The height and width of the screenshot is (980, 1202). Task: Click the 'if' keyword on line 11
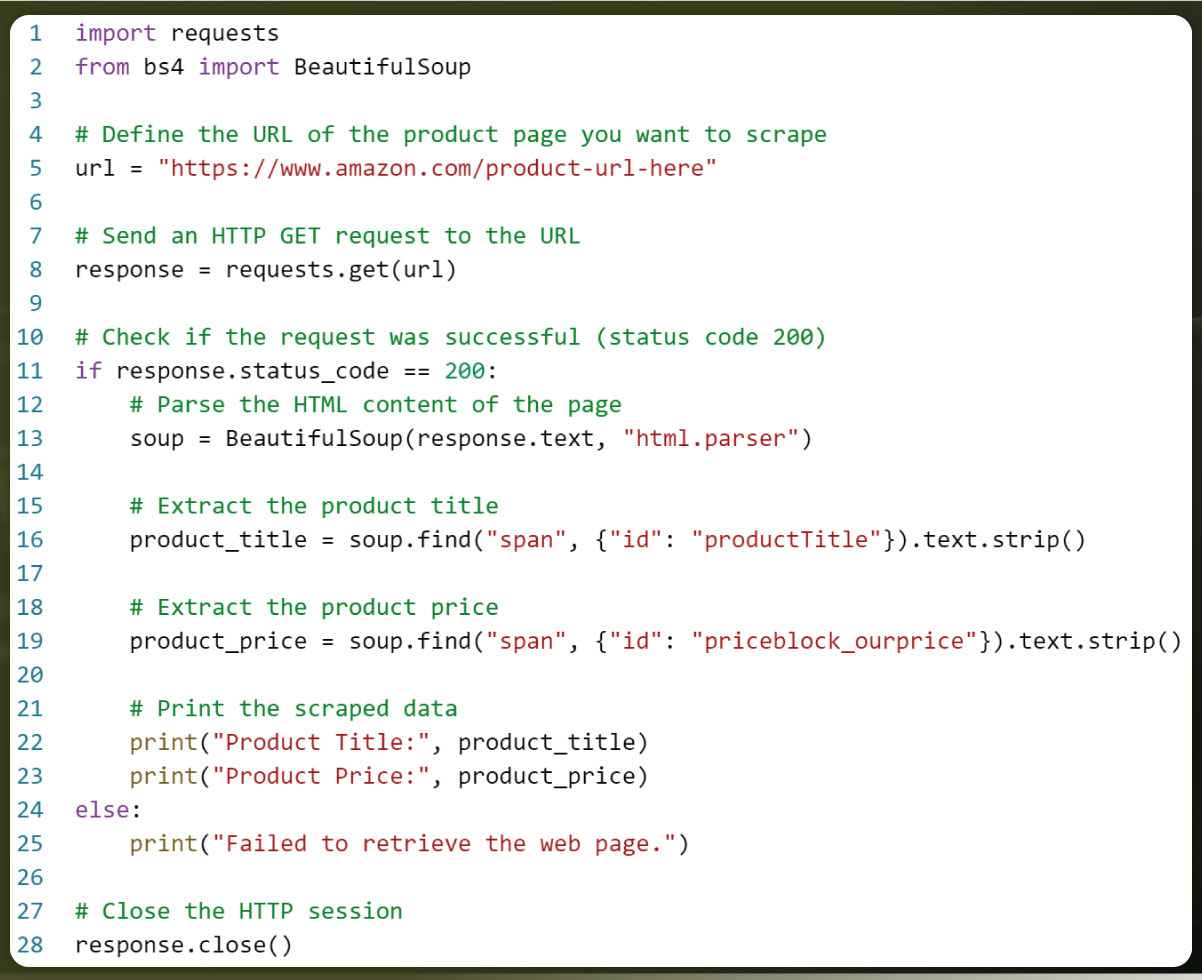coord(88,371)
